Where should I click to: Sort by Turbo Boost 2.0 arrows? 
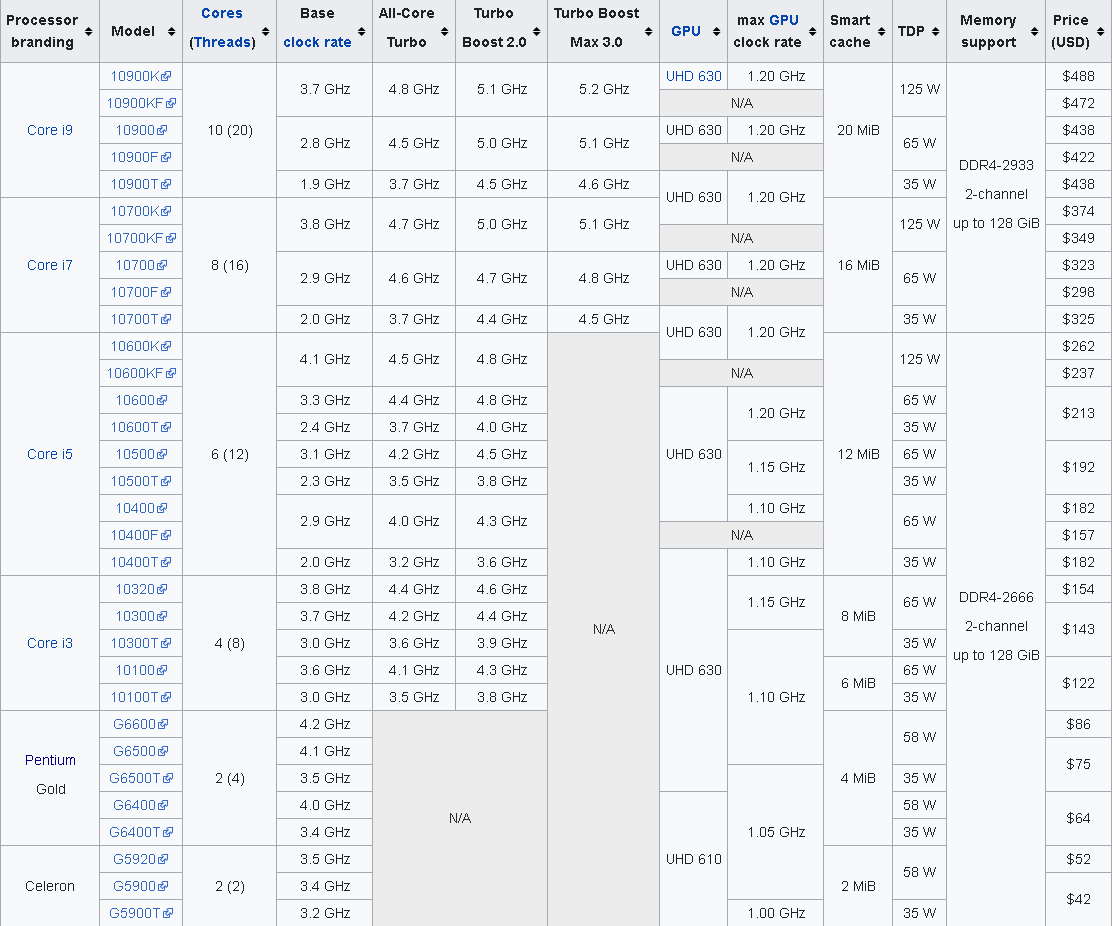[x=537, y=31]
